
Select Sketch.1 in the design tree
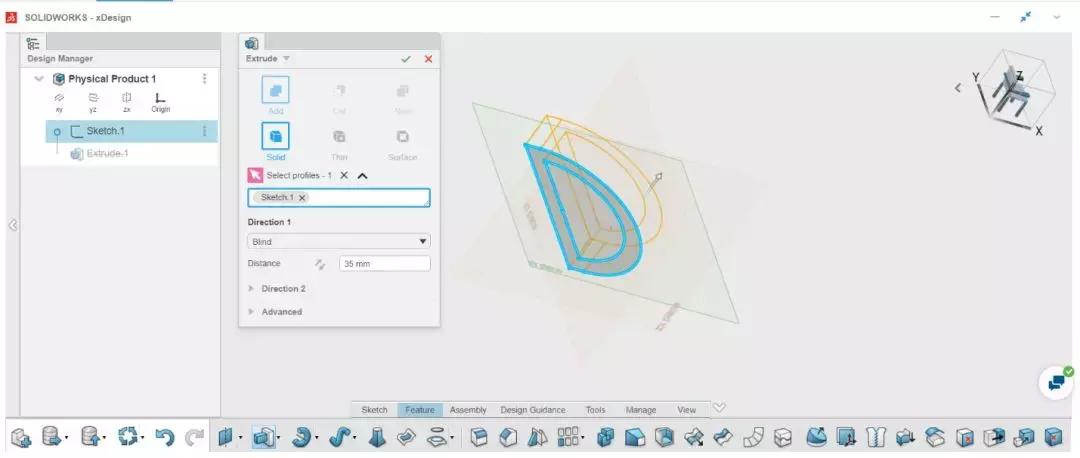[x=132, y=132]
